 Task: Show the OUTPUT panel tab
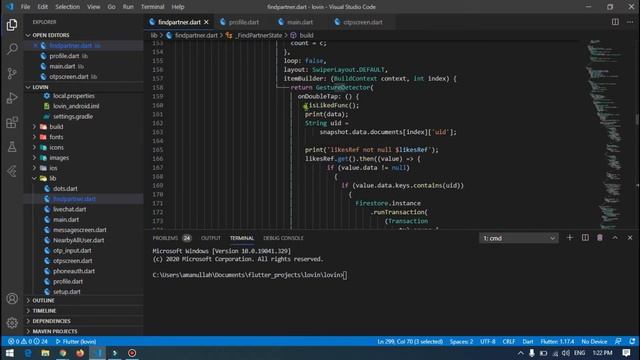[x=211, y=238]
